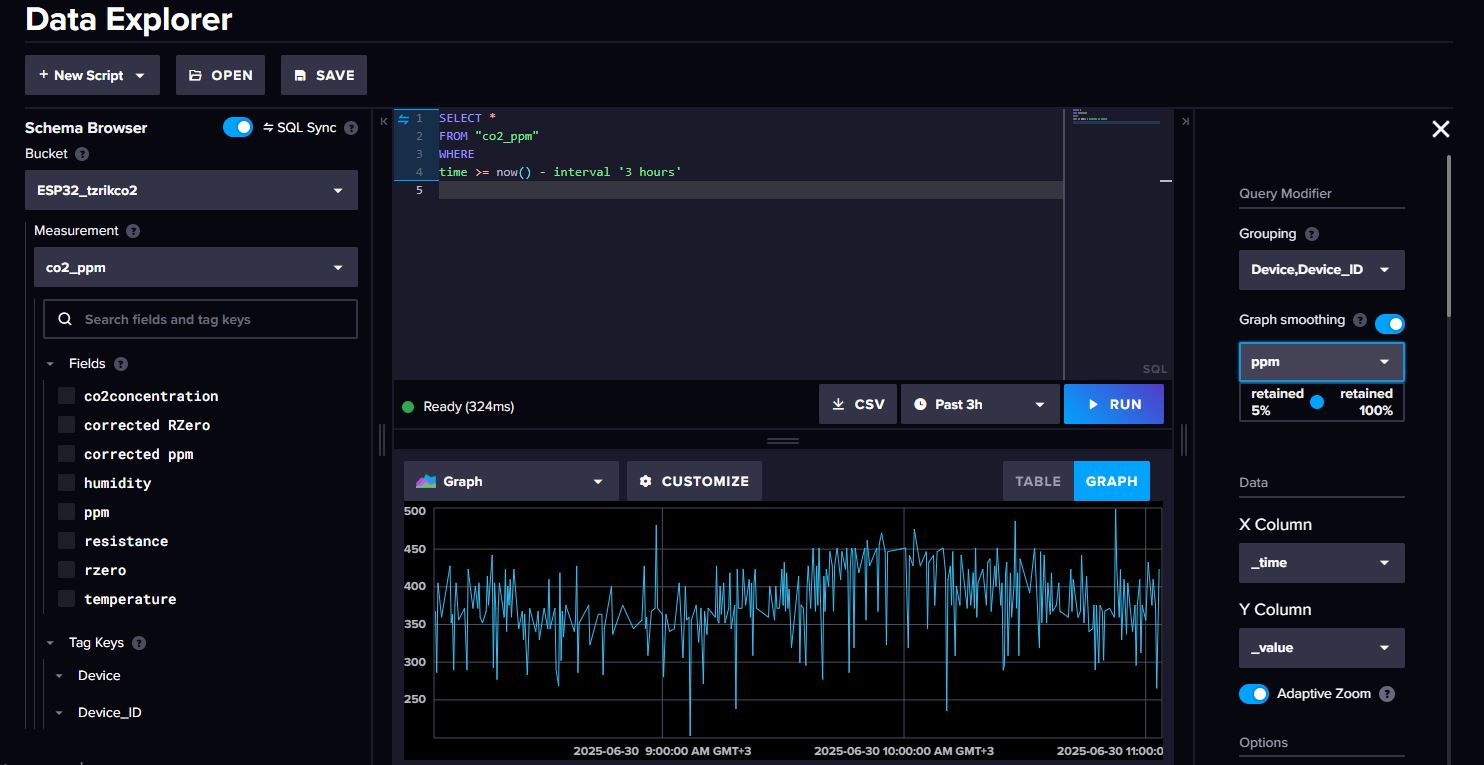Image resolution: width=1484 pixels, height=765 pixels.
Task: Switch to the TABLE view tab
Action: (1037, 481)
